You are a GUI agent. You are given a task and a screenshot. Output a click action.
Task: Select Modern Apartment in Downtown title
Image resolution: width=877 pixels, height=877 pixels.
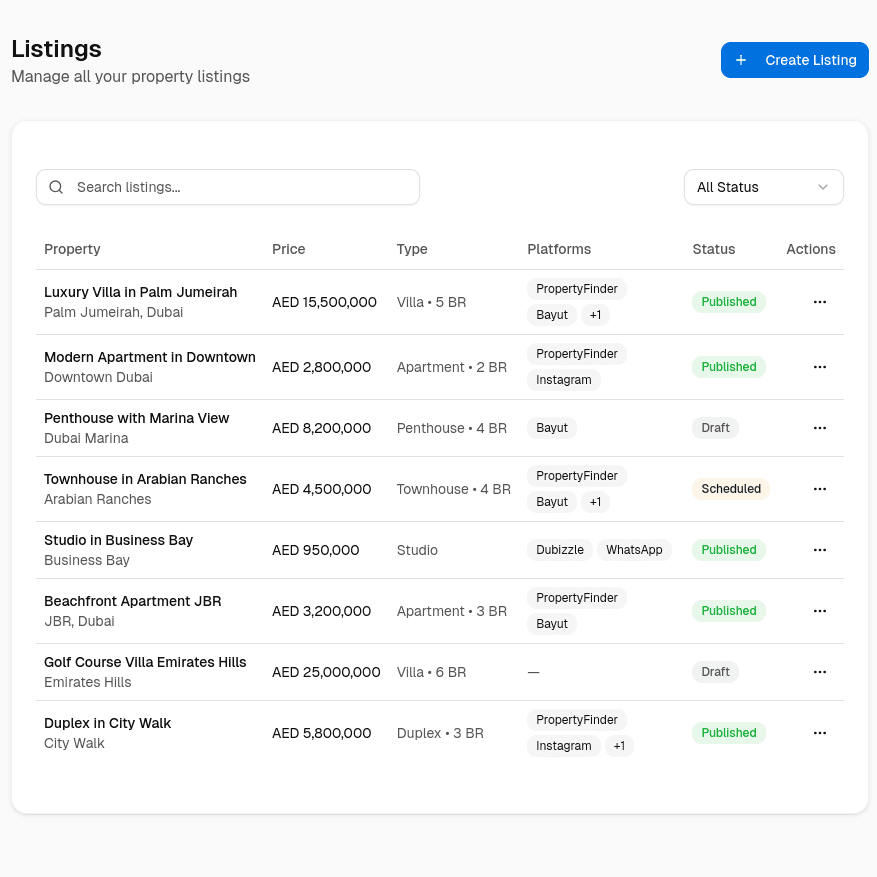[x=150, y=357]
